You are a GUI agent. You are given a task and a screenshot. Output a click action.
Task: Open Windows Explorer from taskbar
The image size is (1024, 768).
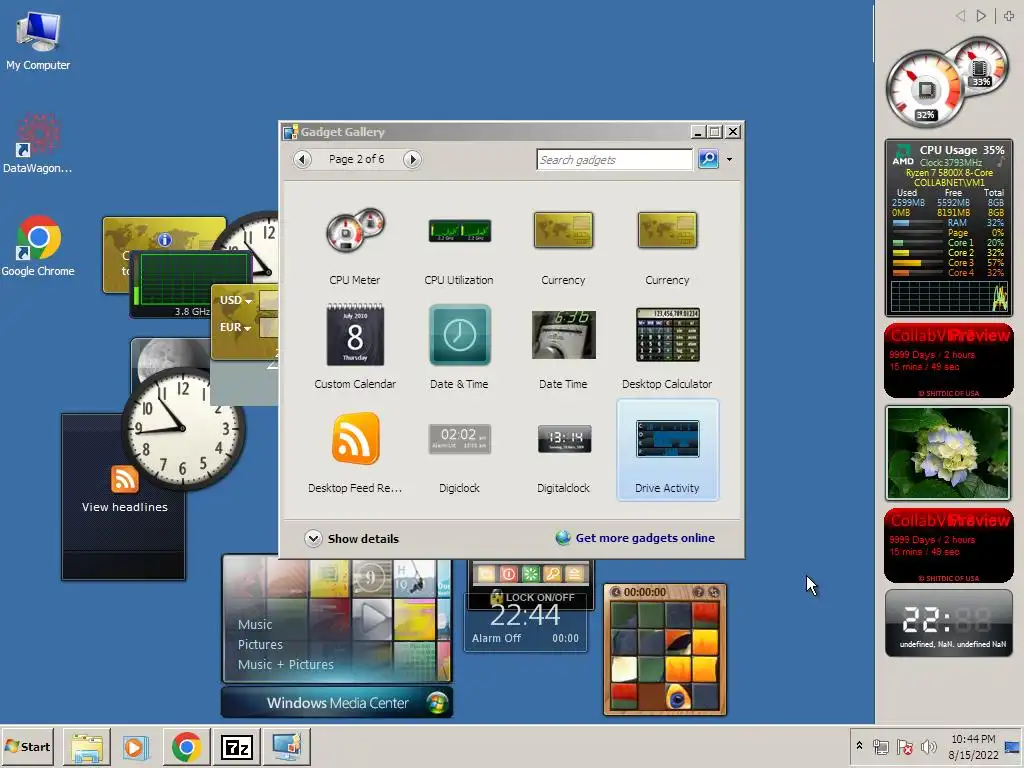pyautogui.click(x=87, y=746)
